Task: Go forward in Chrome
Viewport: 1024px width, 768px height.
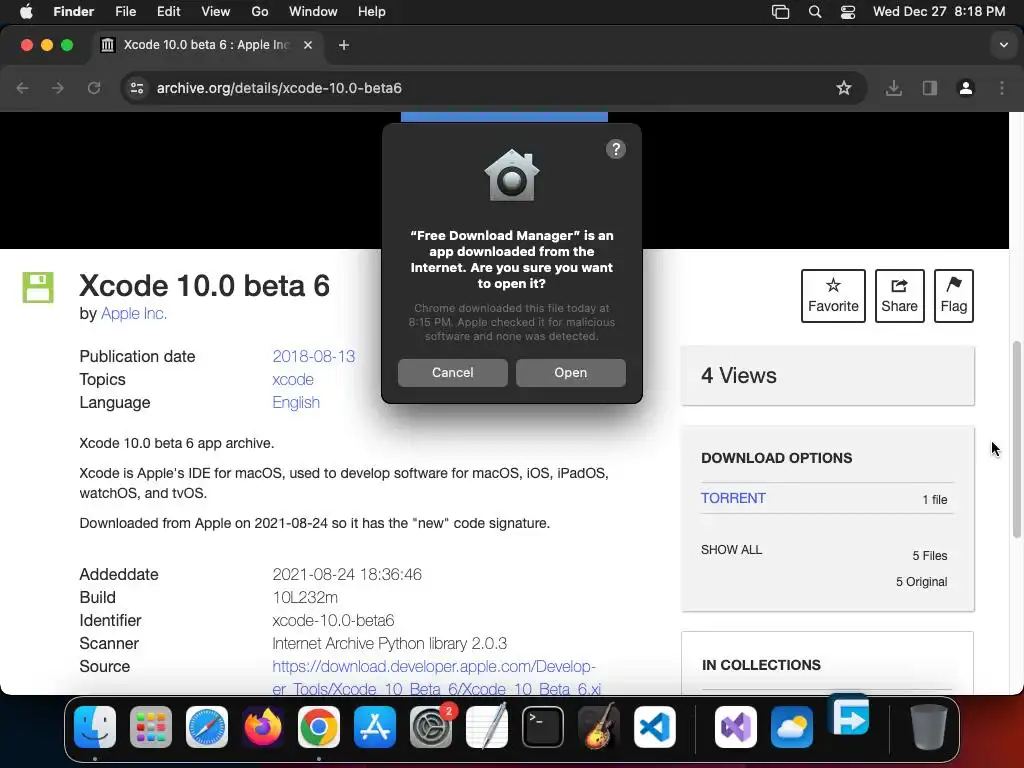Action: [58, 88]
